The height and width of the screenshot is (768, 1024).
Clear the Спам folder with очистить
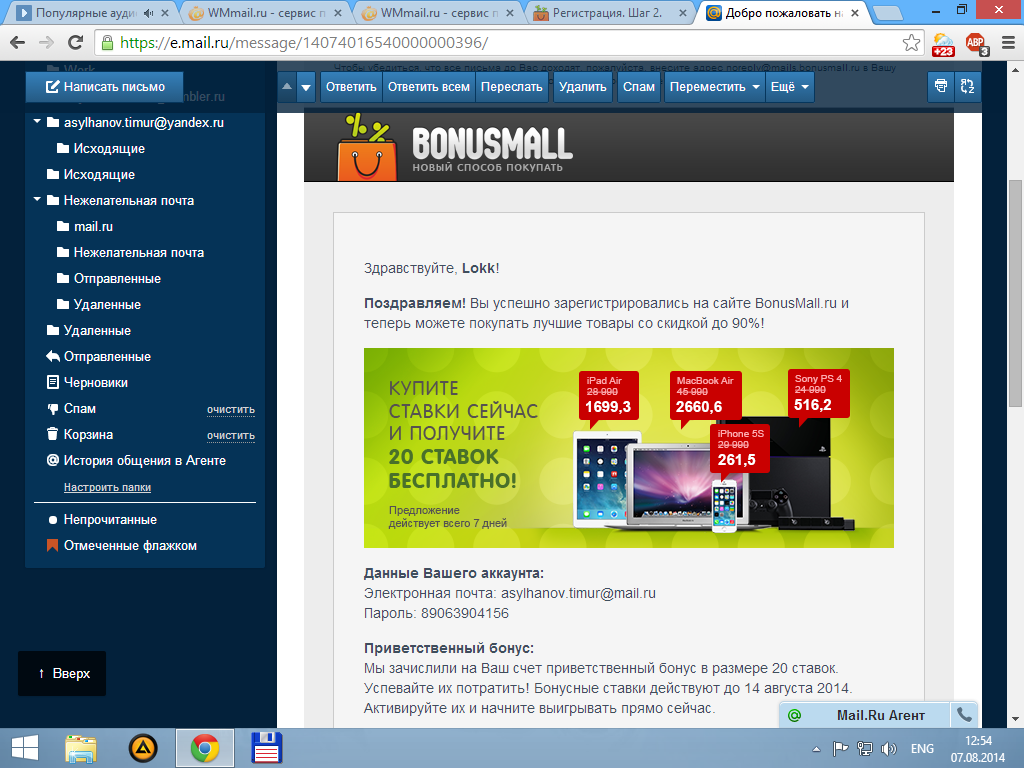coord(231,409)
